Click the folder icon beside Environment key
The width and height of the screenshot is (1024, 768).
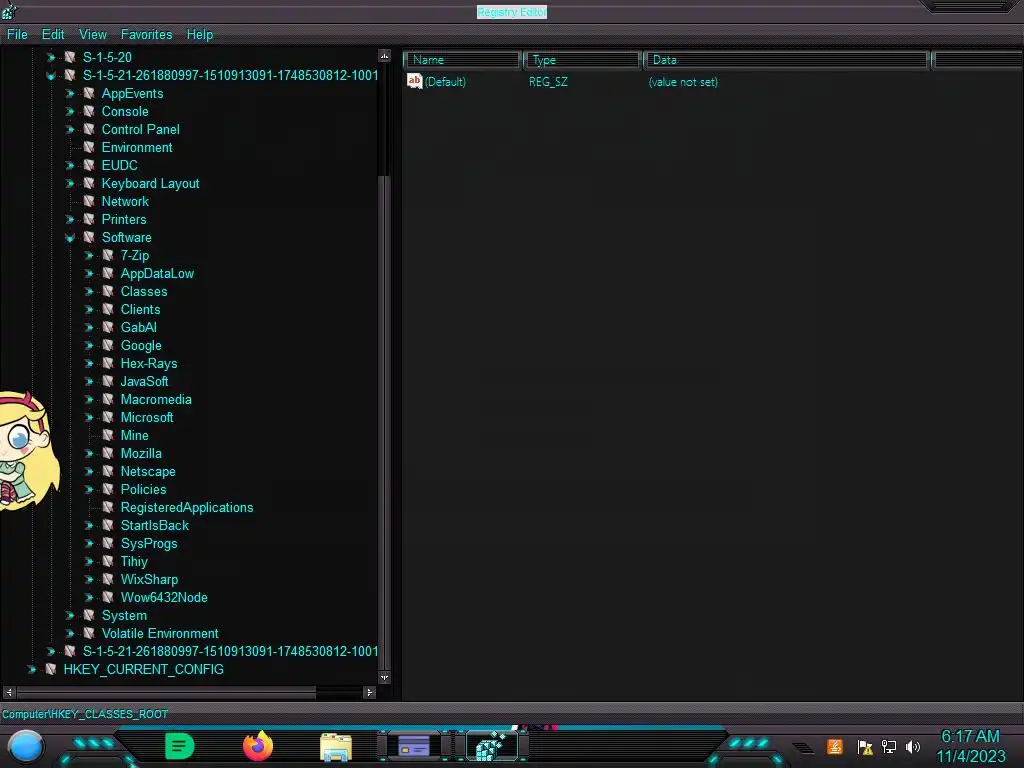click(89, 147)
